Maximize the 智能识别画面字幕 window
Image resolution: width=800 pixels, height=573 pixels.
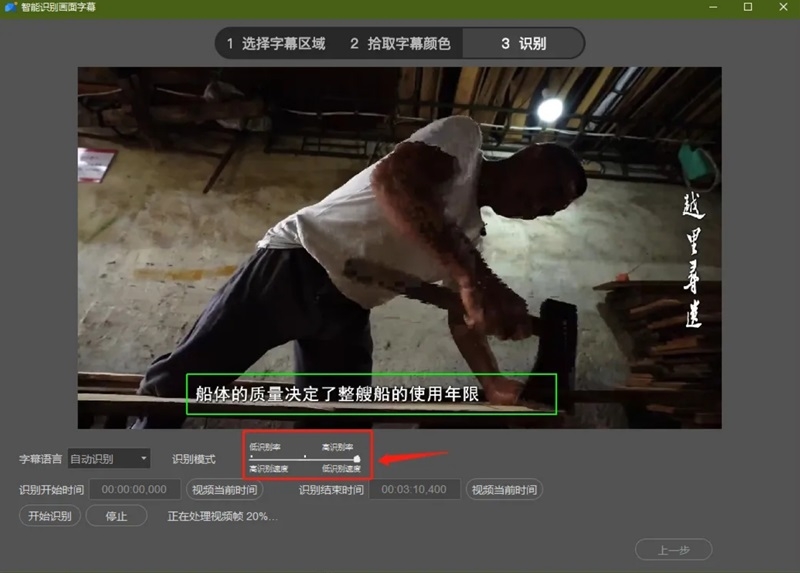pos(748,7)
